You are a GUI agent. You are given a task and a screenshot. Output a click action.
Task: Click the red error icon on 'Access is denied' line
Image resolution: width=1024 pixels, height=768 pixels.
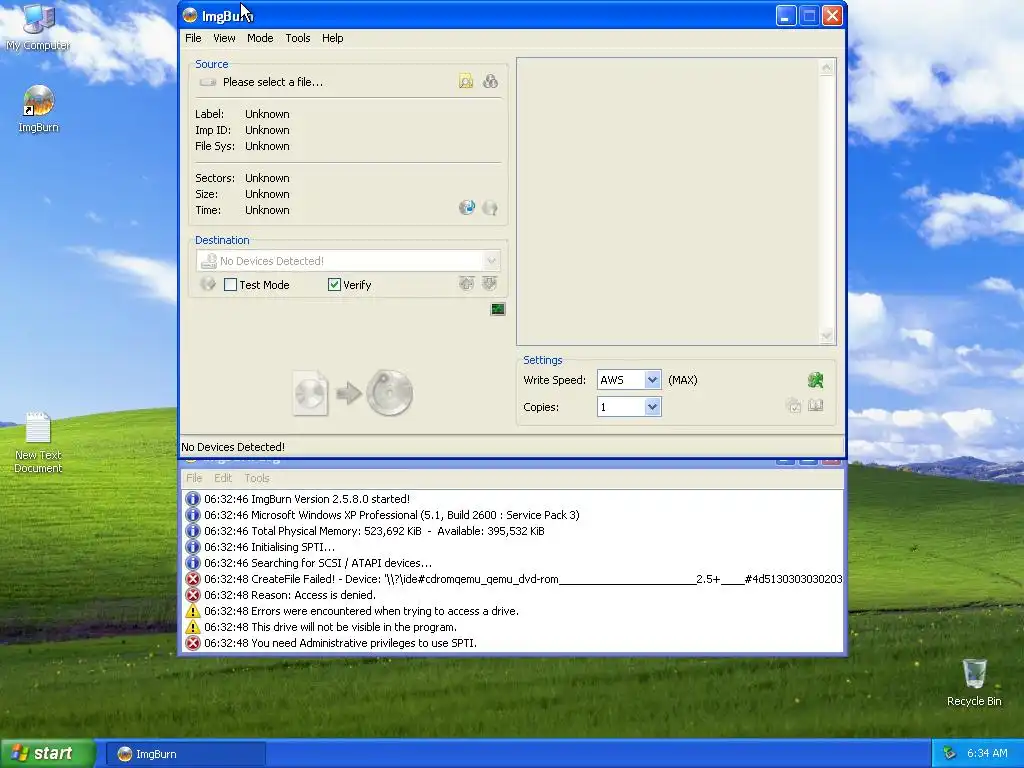point(193,595)
